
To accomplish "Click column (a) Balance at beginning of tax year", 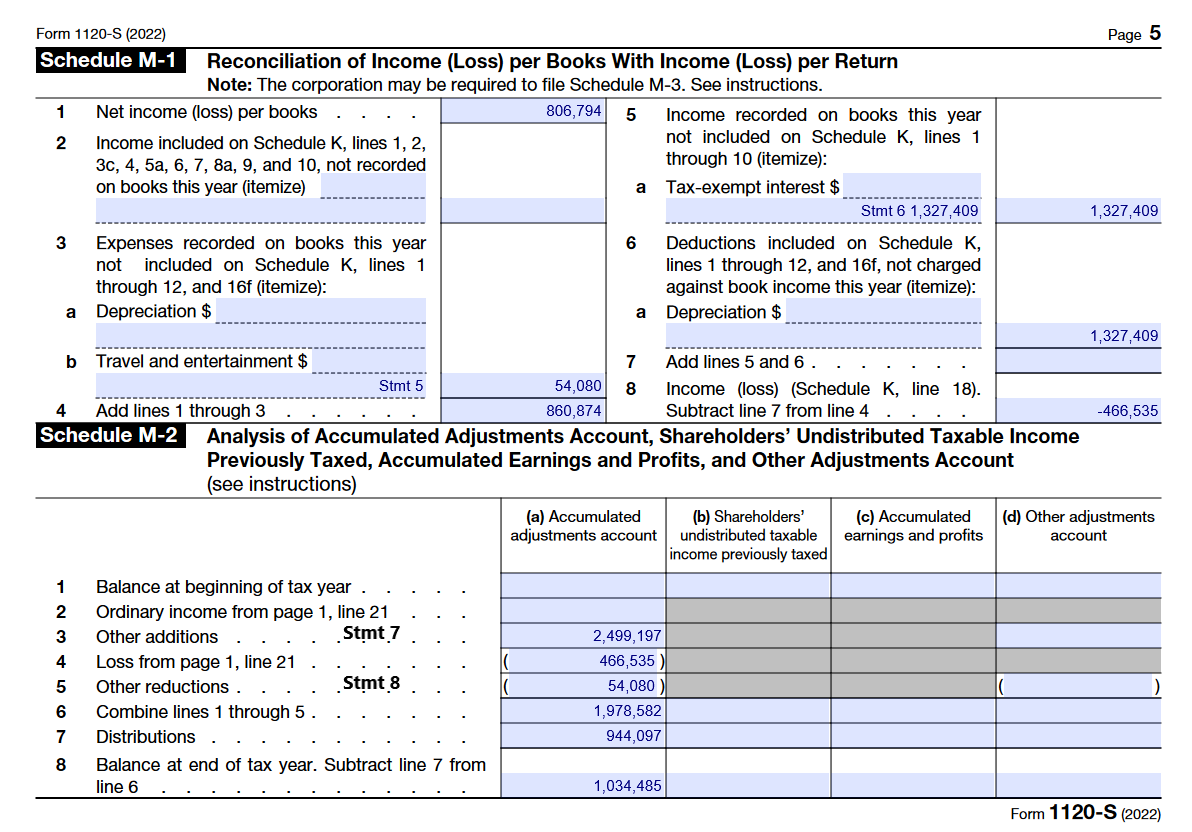I will click(x=583, y=586).
